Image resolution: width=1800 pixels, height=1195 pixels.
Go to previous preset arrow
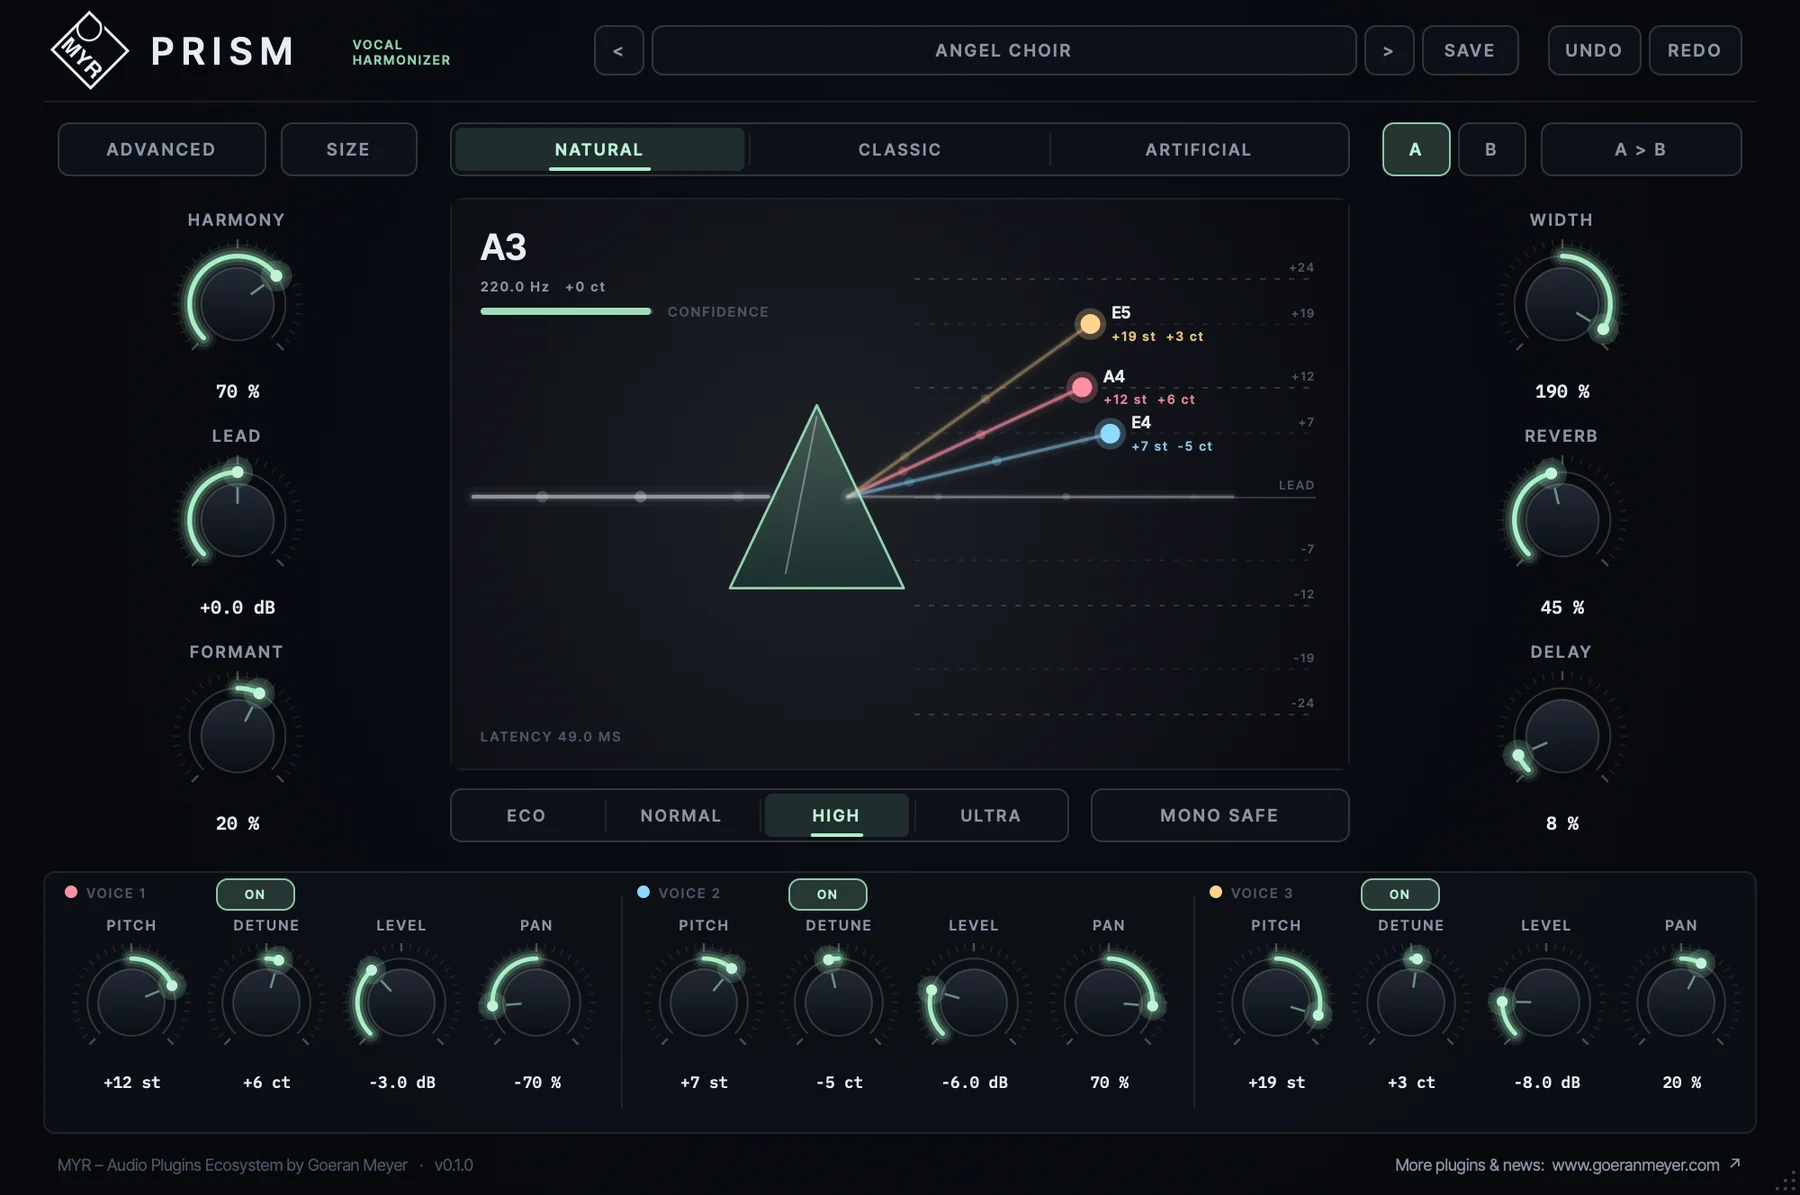pyautogui.click(x=619, y=50)
